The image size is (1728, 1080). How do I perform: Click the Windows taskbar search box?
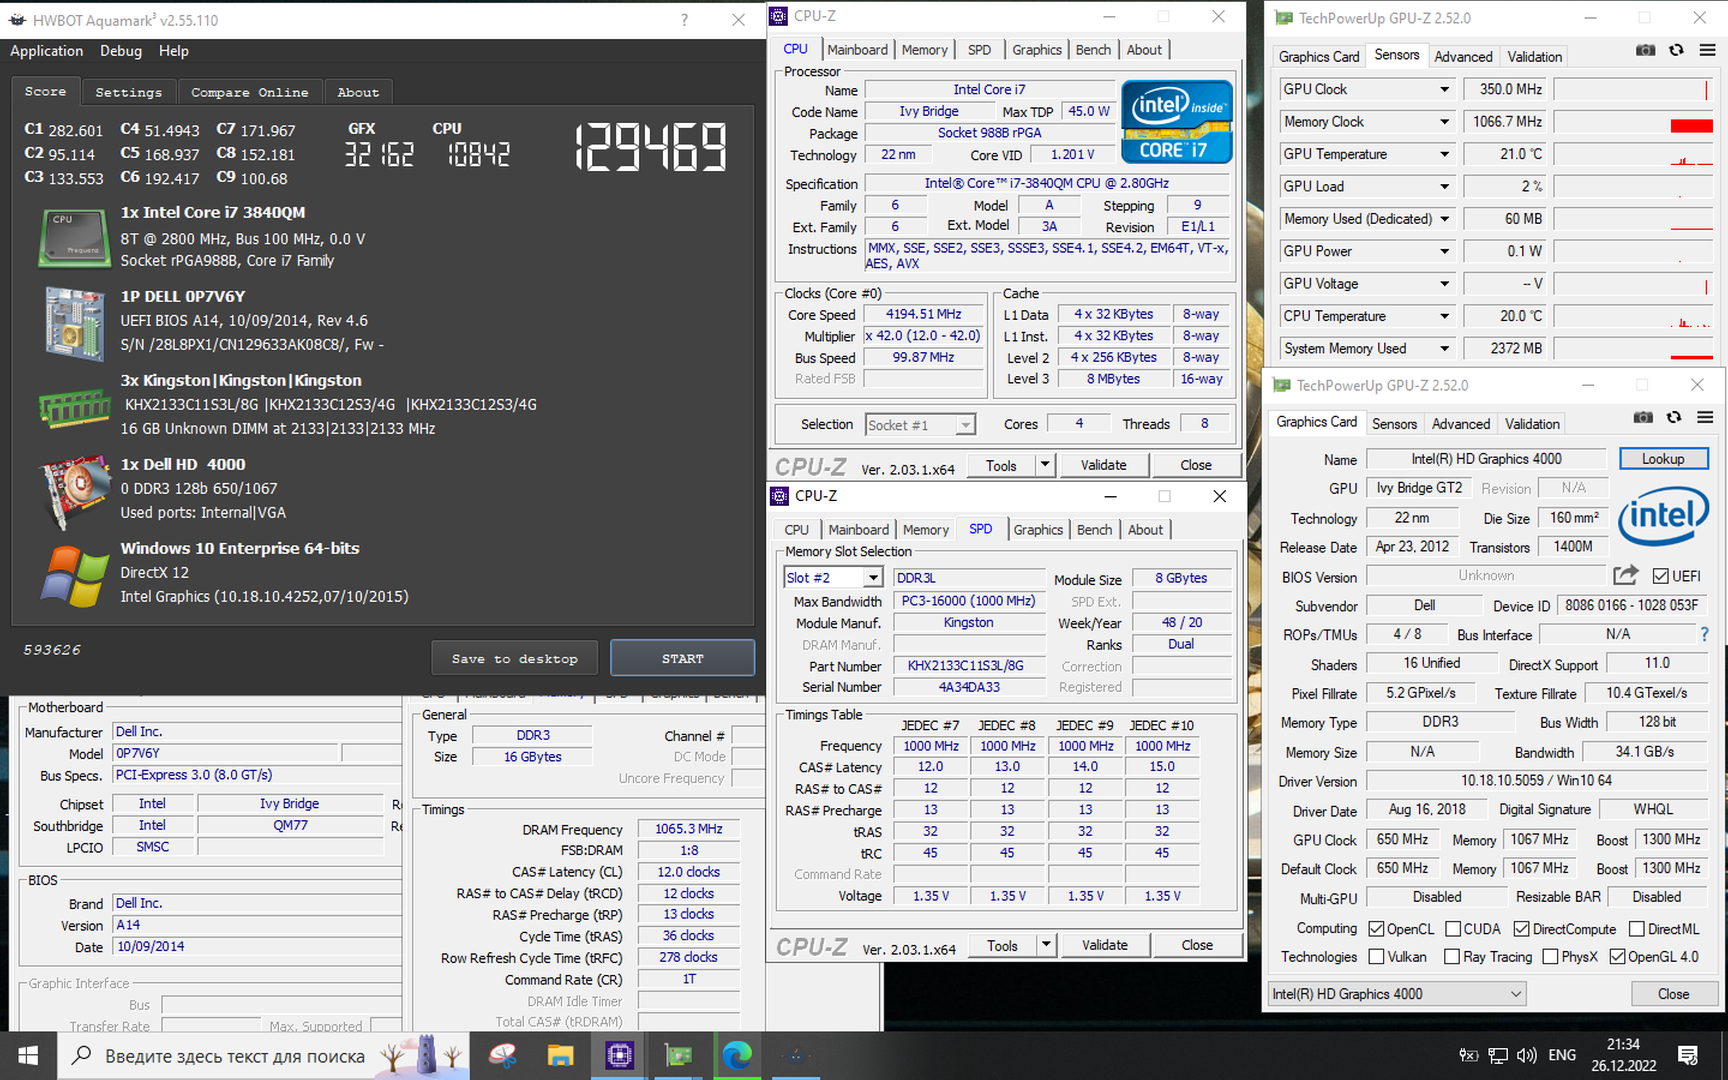[263, 1056]
